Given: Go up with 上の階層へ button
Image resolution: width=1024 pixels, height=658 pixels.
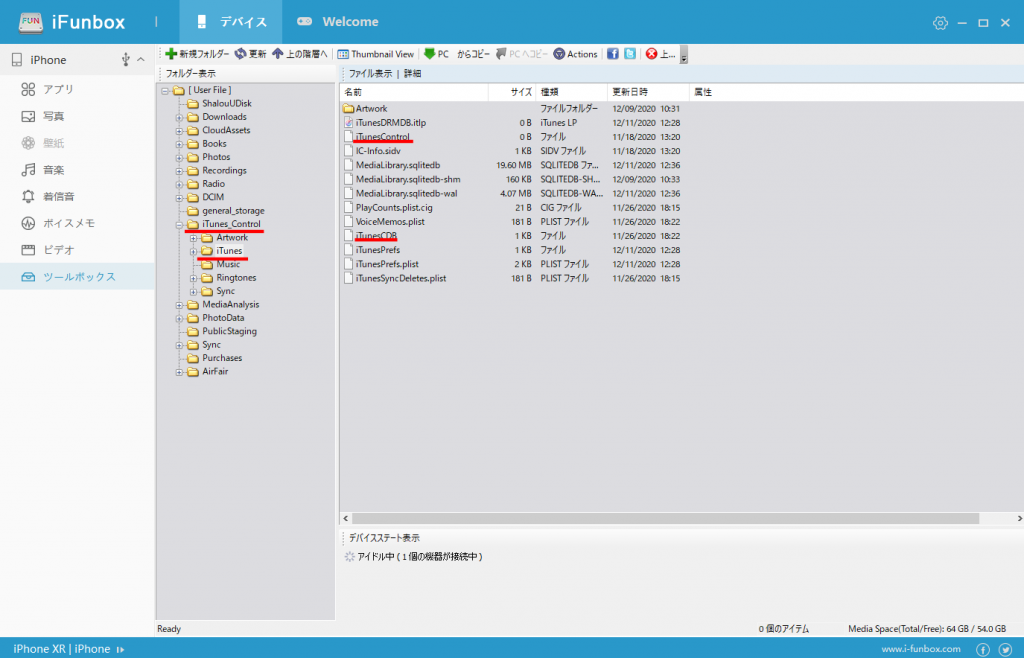Looking at the screenshot, I should [x=300, y=54].
